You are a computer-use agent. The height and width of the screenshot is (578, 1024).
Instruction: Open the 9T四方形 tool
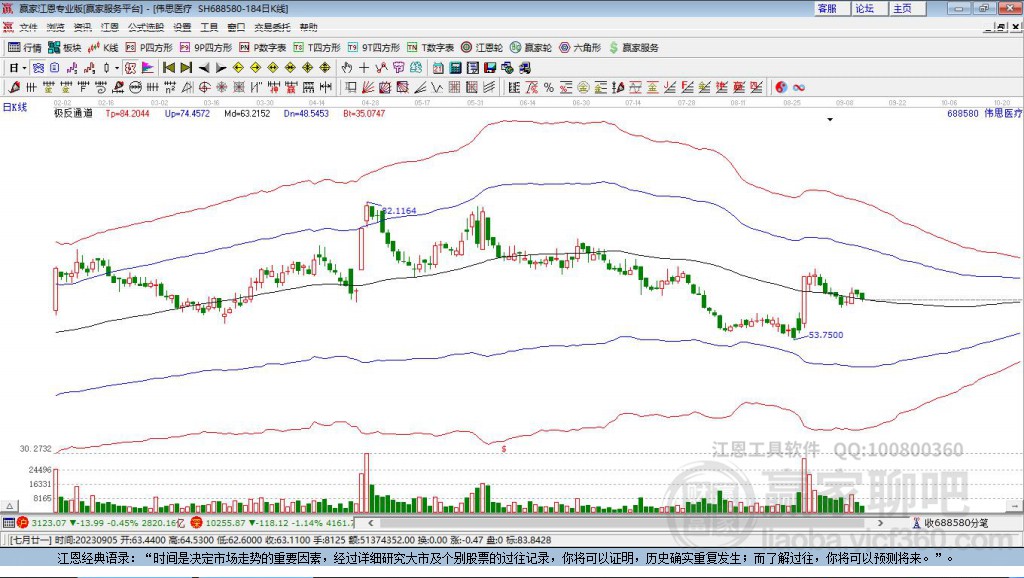click(374, 48)
